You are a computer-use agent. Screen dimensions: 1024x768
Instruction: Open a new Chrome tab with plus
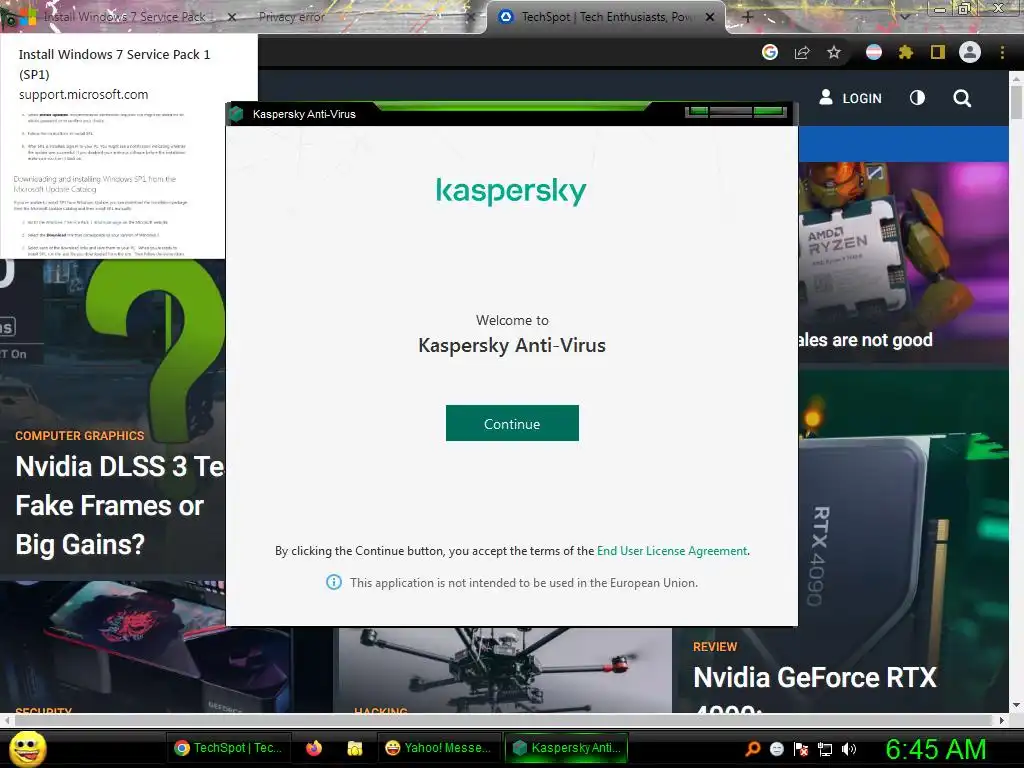748,17
